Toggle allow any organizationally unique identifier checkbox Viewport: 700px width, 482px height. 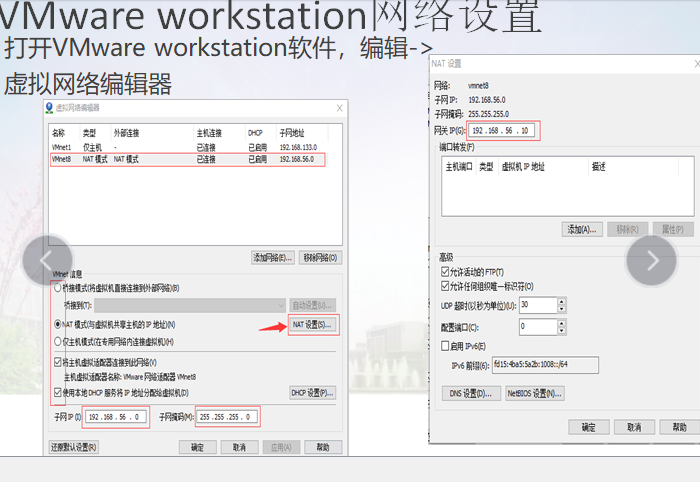[445, 286]
